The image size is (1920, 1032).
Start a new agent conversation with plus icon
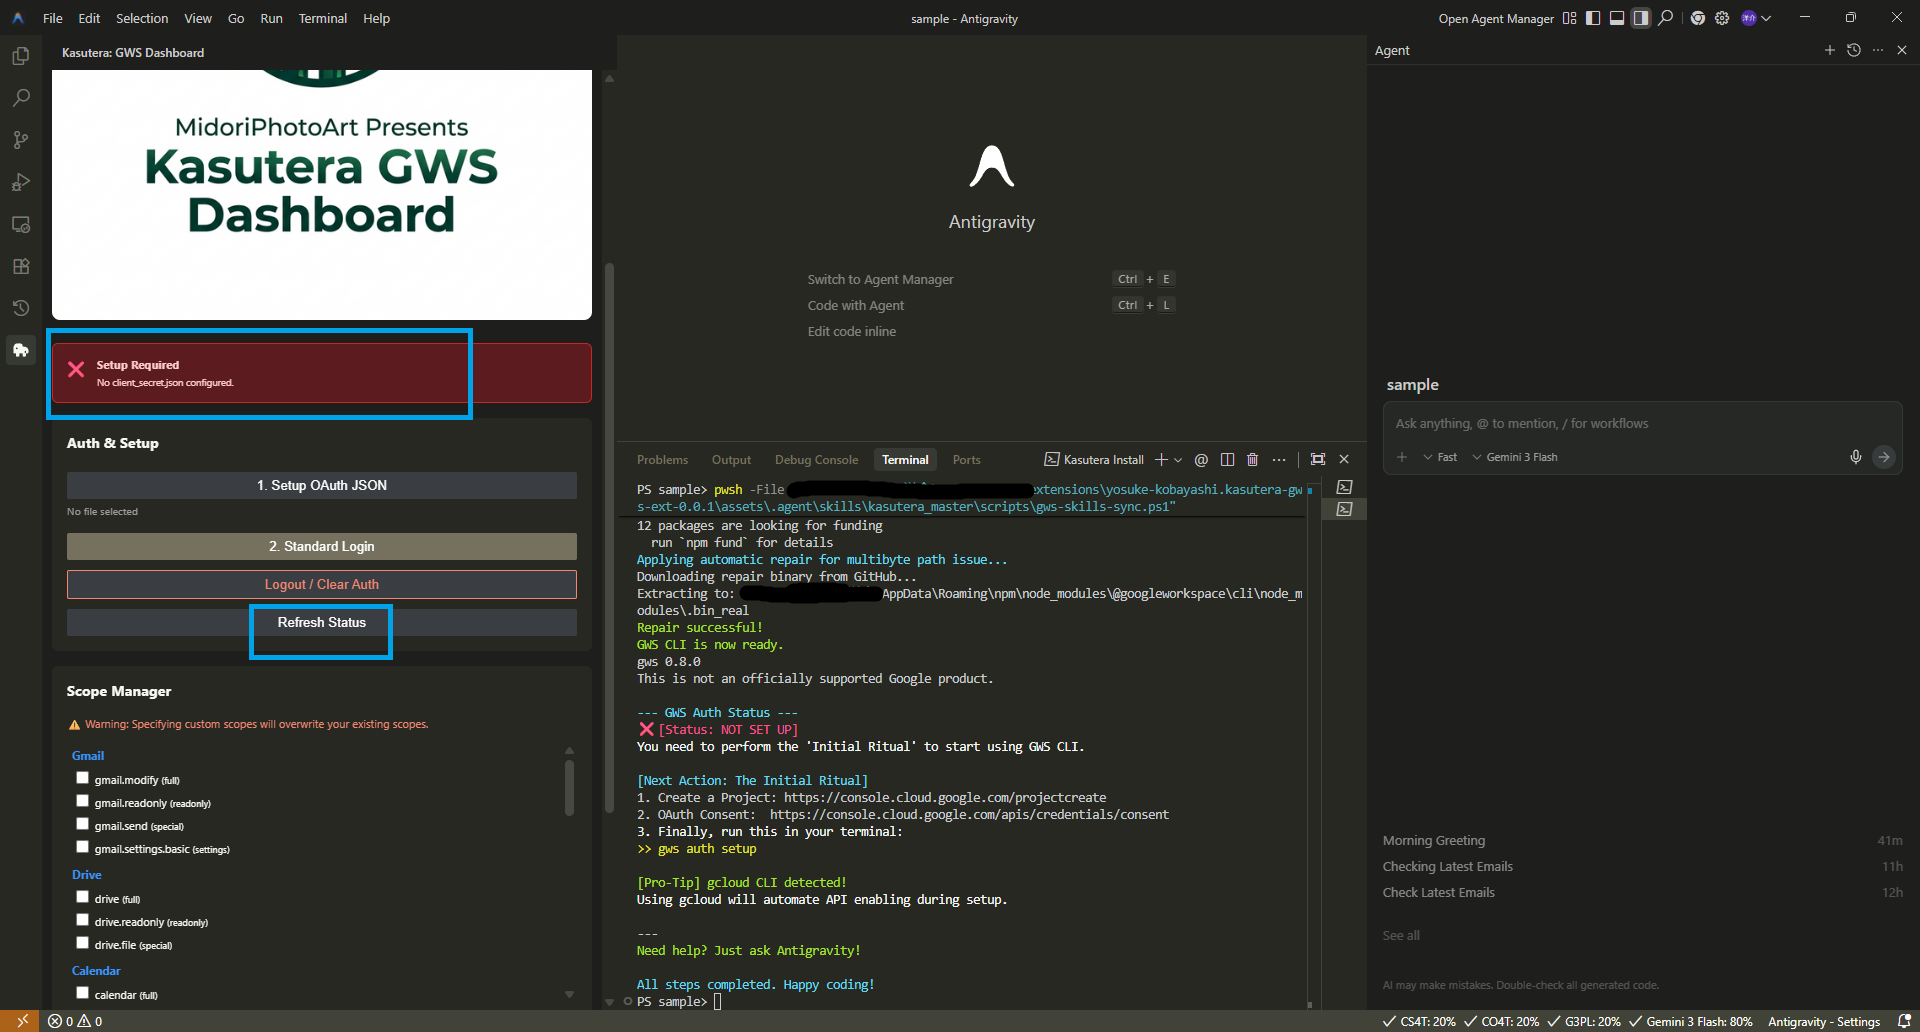[x=1829, y=50]
